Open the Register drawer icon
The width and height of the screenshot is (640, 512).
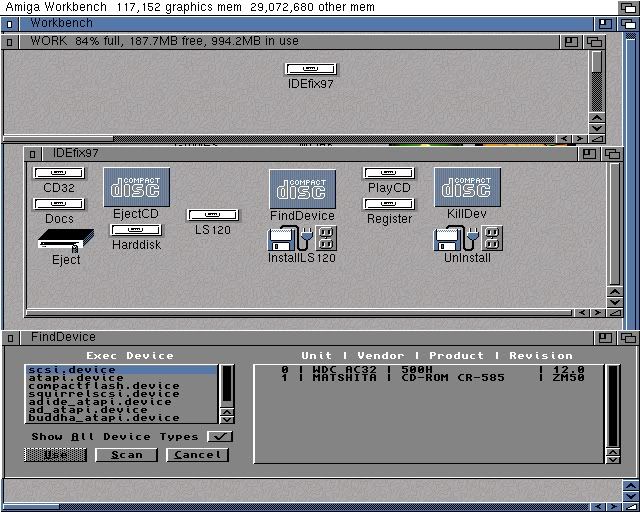(x=389, y=204)
